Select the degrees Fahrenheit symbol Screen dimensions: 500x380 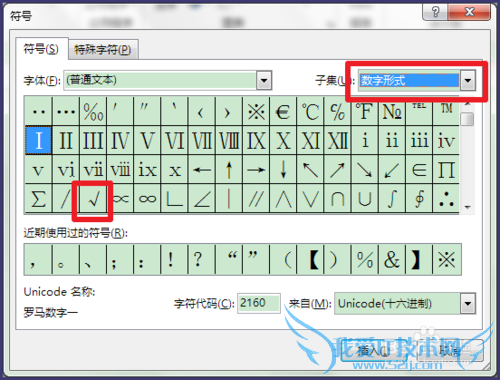[x=365, y=111]
